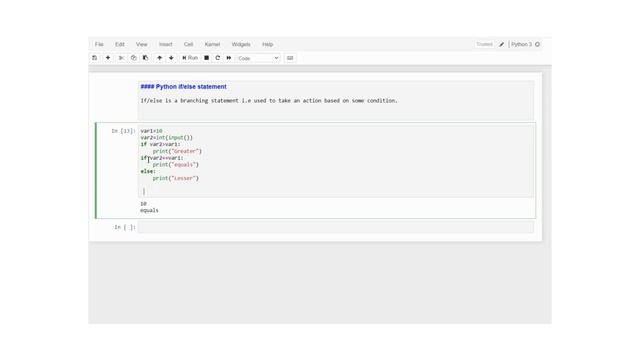Click the pencil edit mode icon
This screenshot has height=360, width=640.
[x=501, y=44]
